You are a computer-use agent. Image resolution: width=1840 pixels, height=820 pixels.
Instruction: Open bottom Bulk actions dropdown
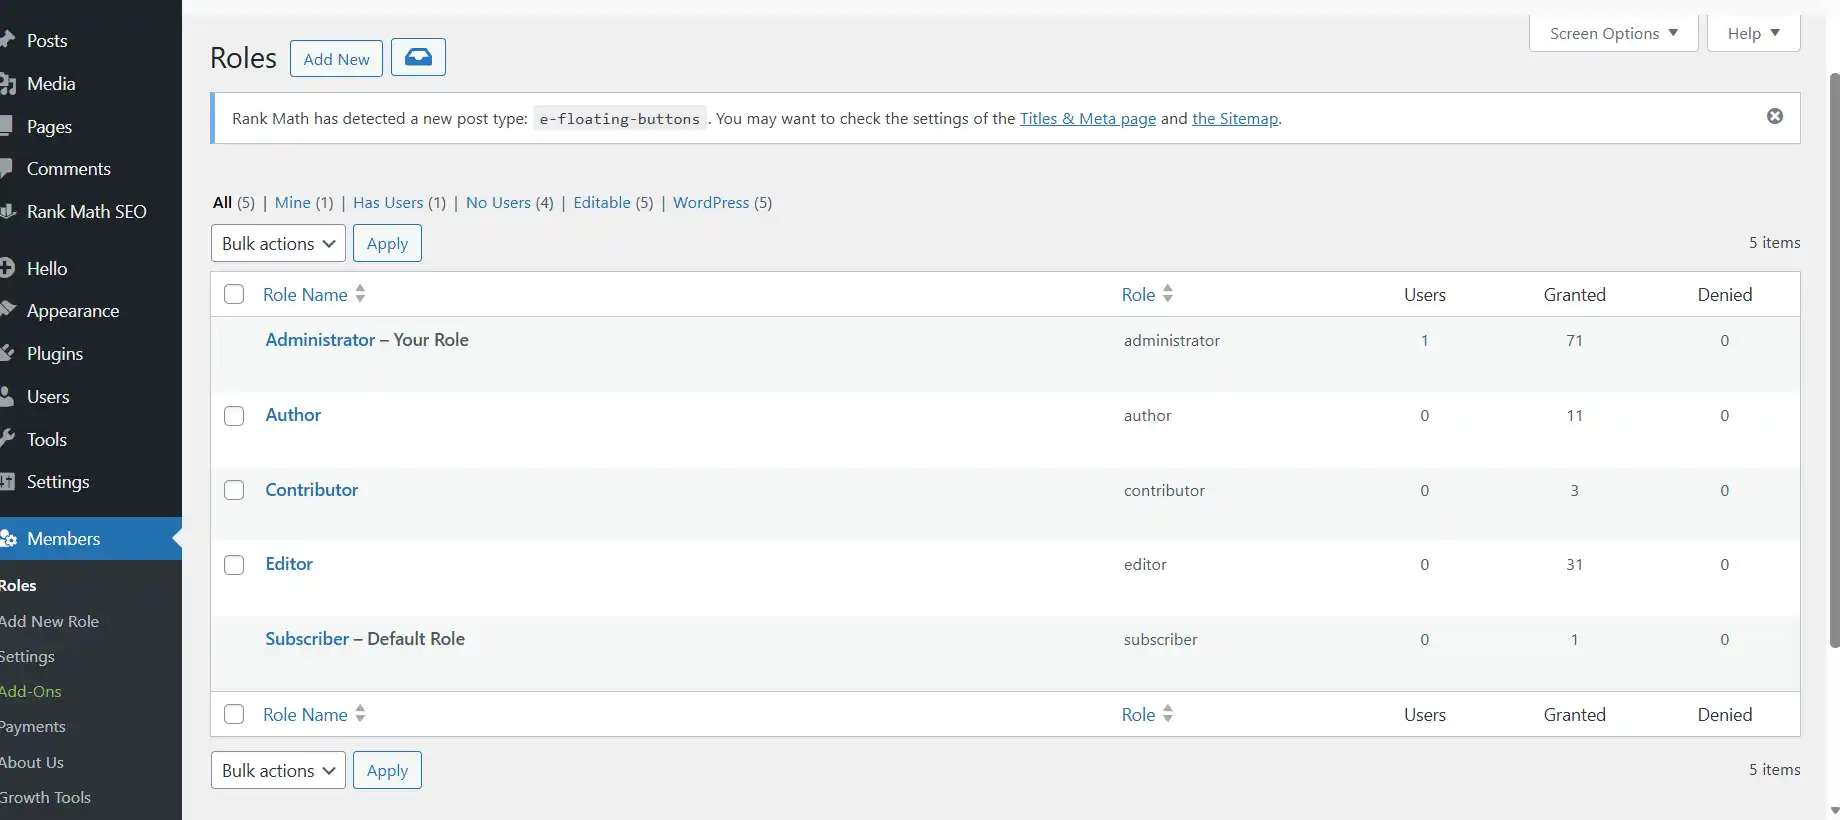278,770
